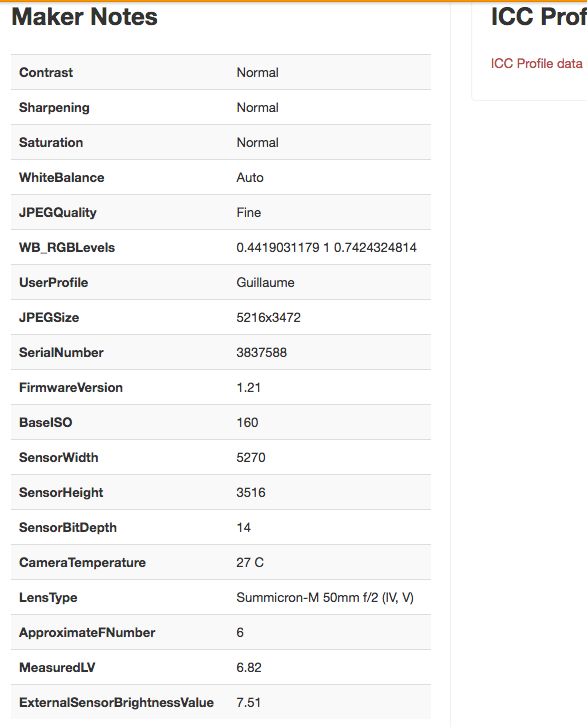Image resolution: width=587 pixels, height=727 pixels.
Task: Click the ExternalSensorBrightnessValue label
Action: click(x=116, y=703)
